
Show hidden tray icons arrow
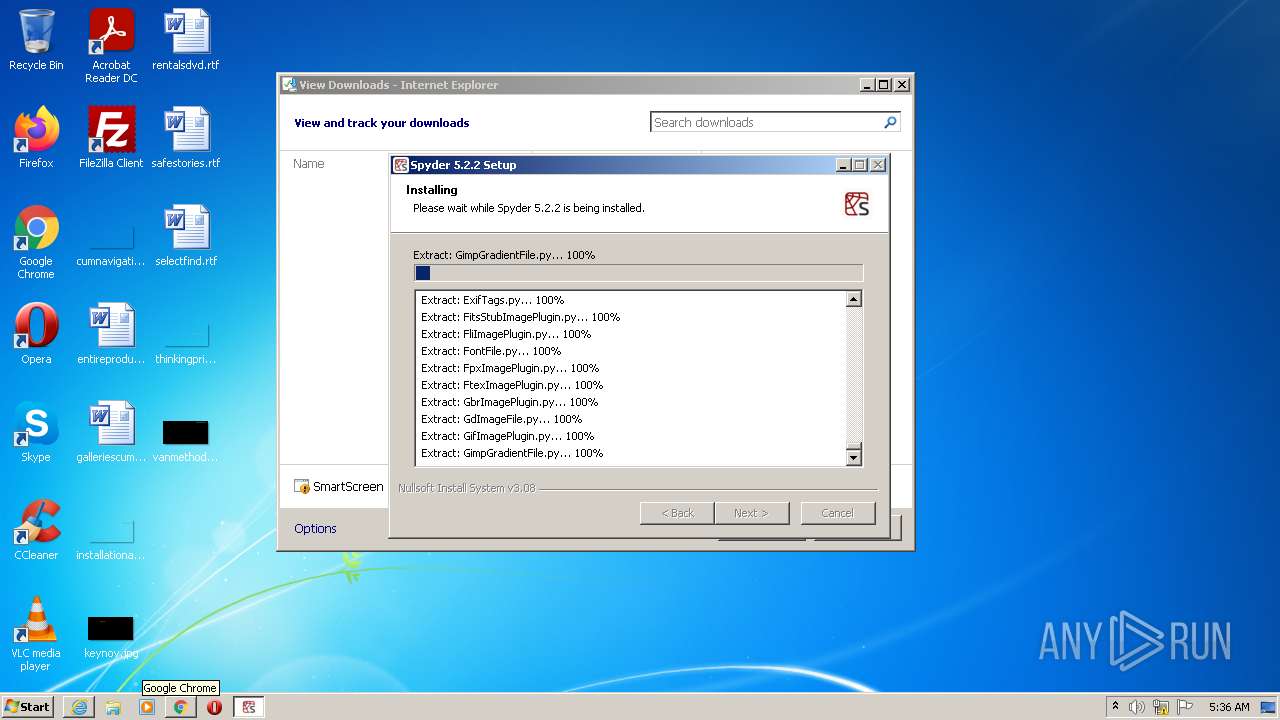pyautogui.click(x=1115, y=706)
